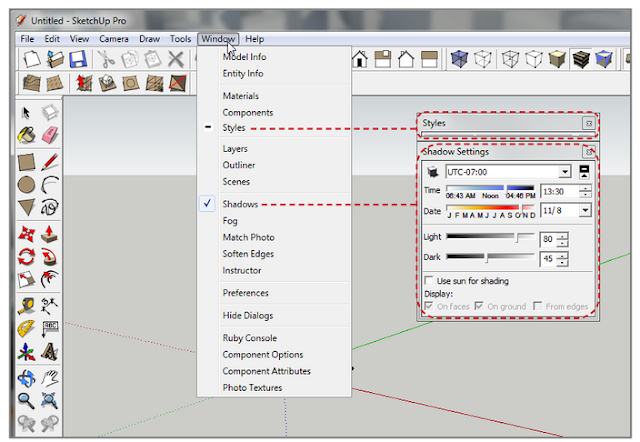Select the Scale tool

(x=26, y=280)
